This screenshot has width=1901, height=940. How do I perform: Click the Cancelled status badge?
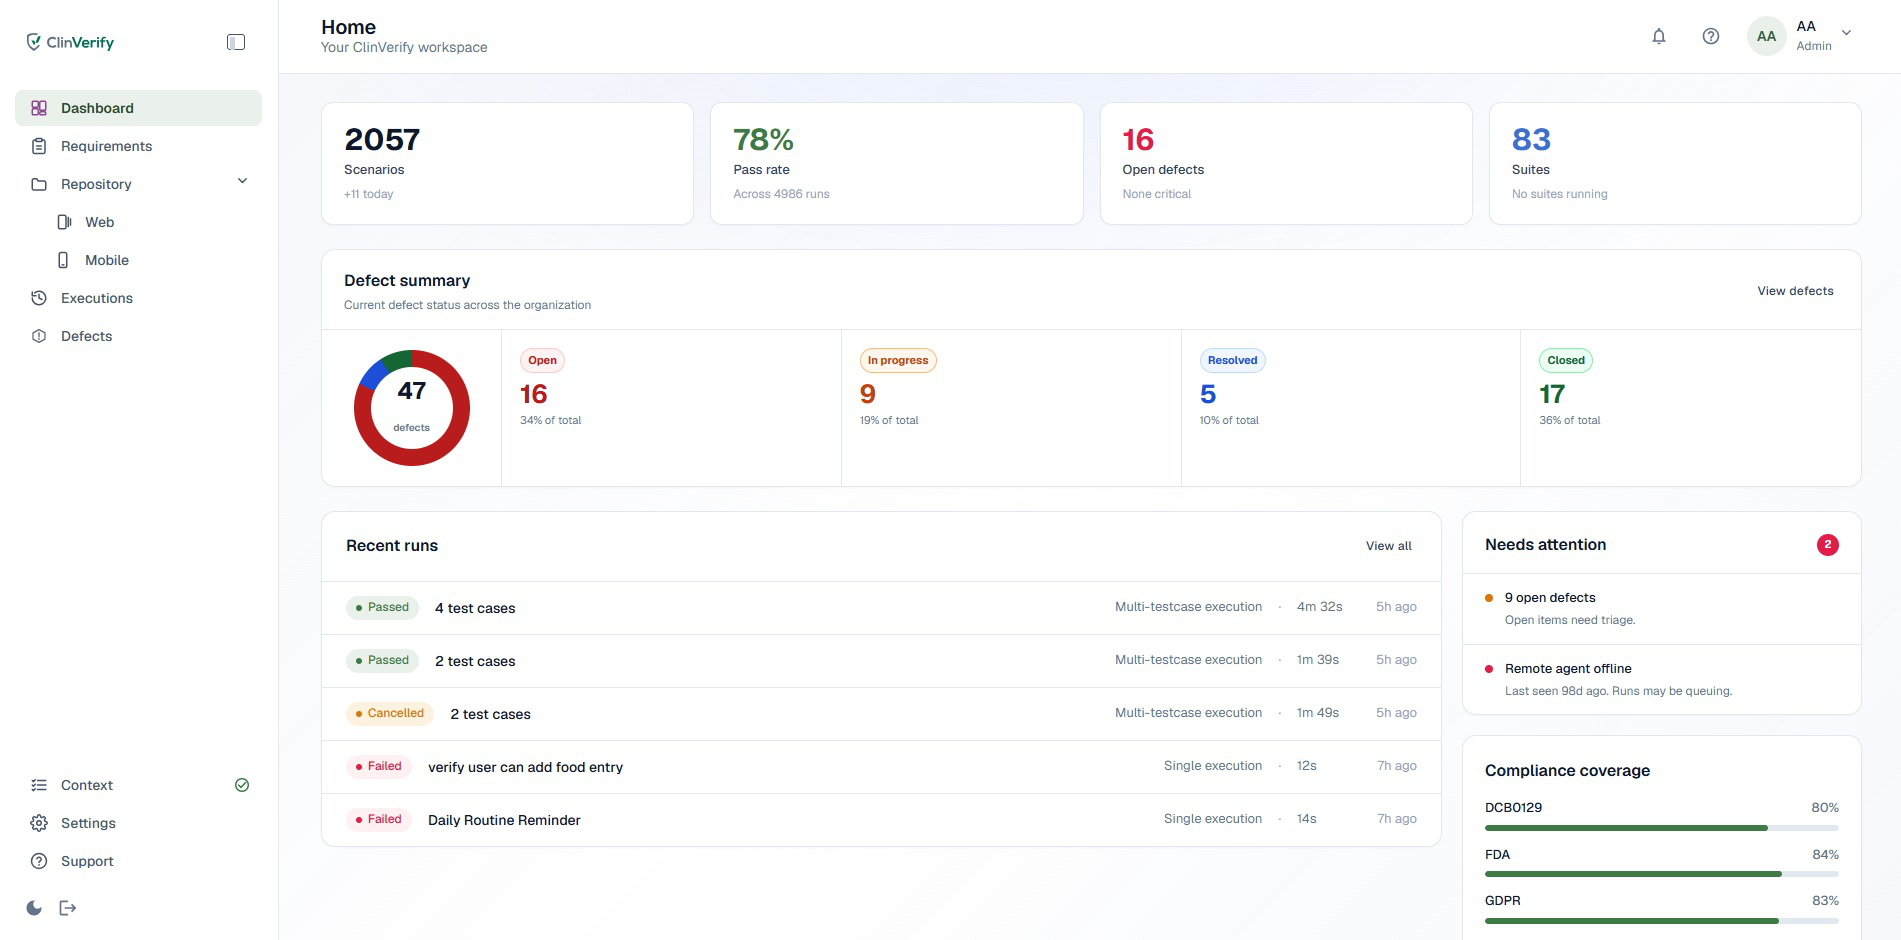coord(390,714)
